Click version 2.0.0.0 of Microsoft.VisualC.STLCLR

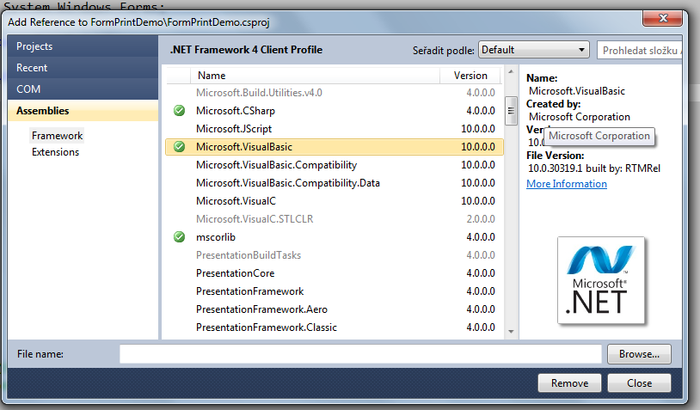(481, 219)
